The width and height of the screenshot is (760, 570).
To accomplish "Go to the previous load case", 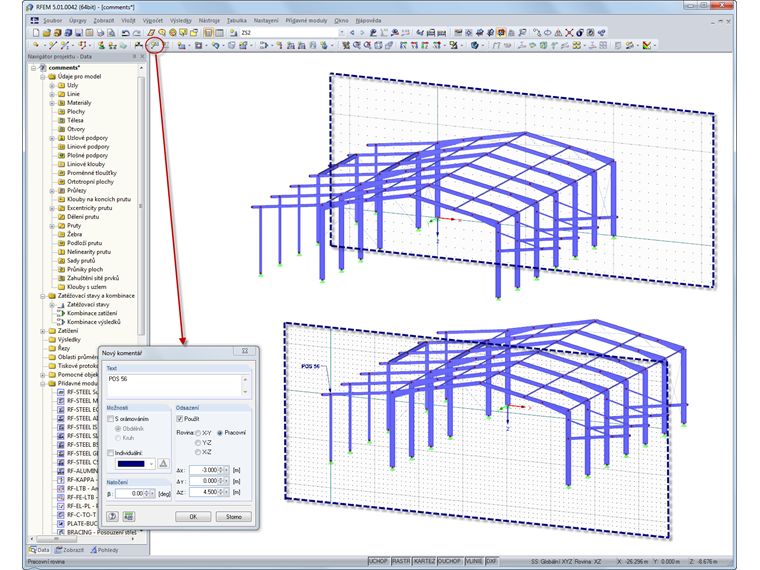I will pos(352,32).
